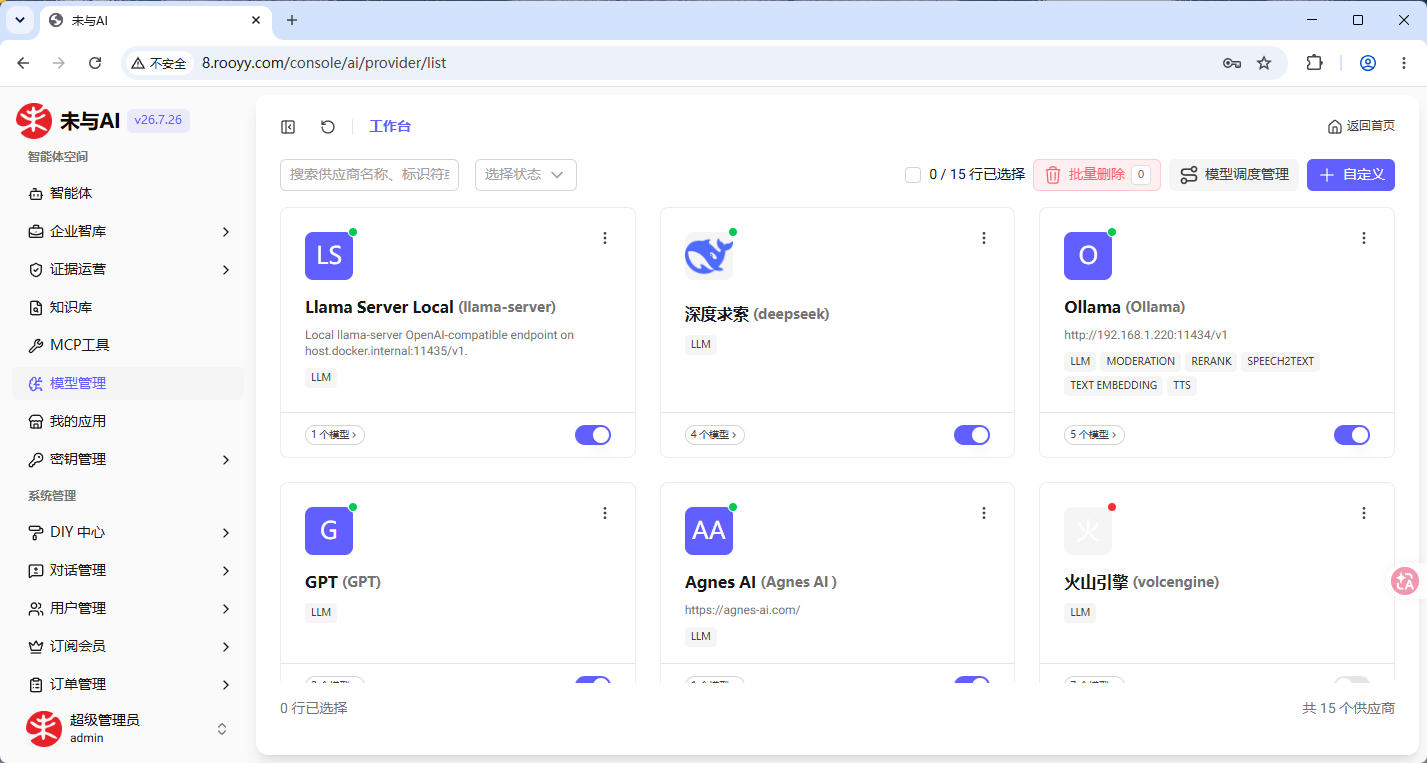Click the deepseek whale logo
The image size is (1427, 763).
pyautogui.click(x=709, y=256)
